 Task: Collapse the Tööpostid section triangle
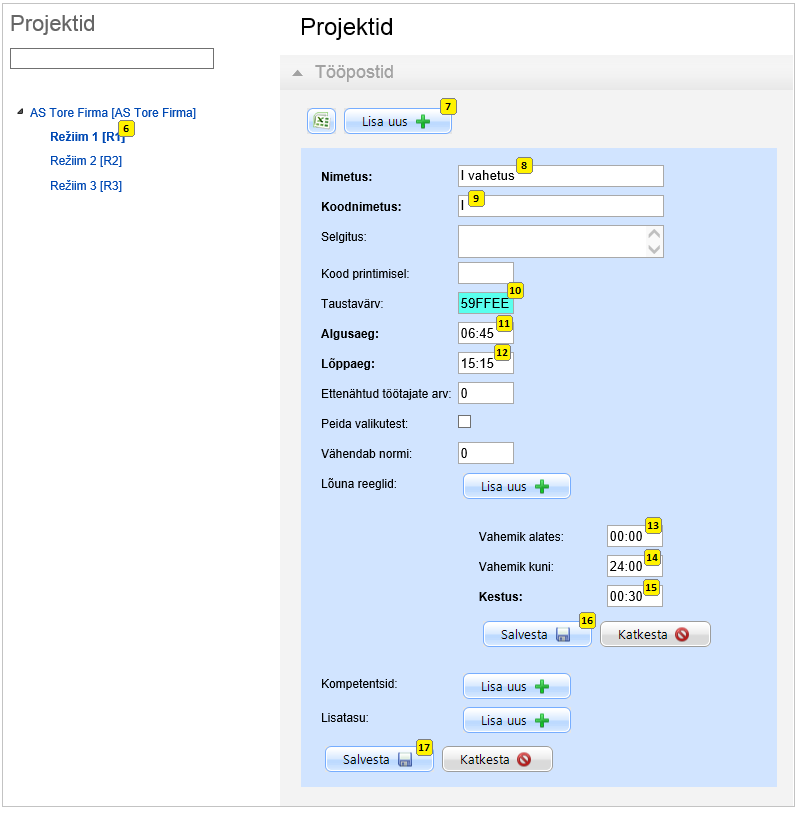pos(297,73)
